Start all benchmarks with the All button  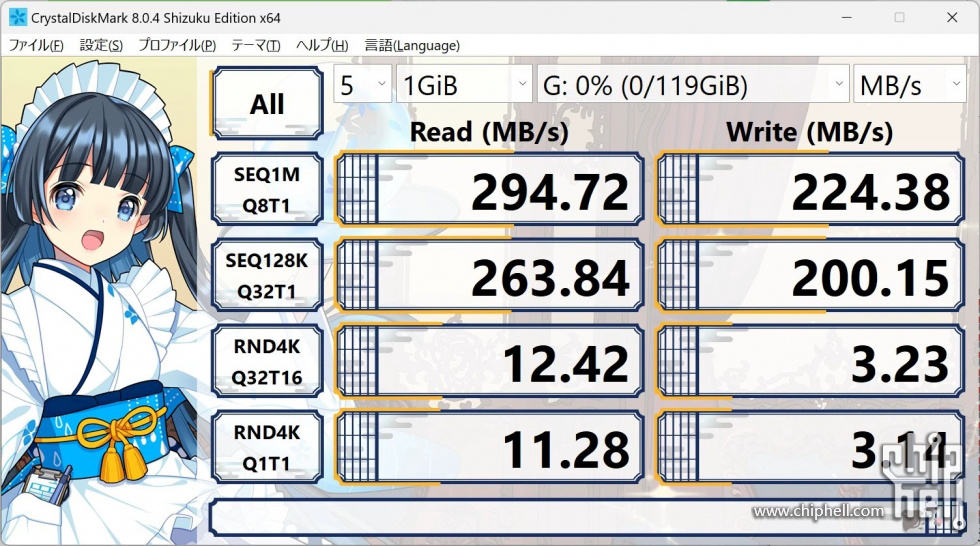coord(268,104)
